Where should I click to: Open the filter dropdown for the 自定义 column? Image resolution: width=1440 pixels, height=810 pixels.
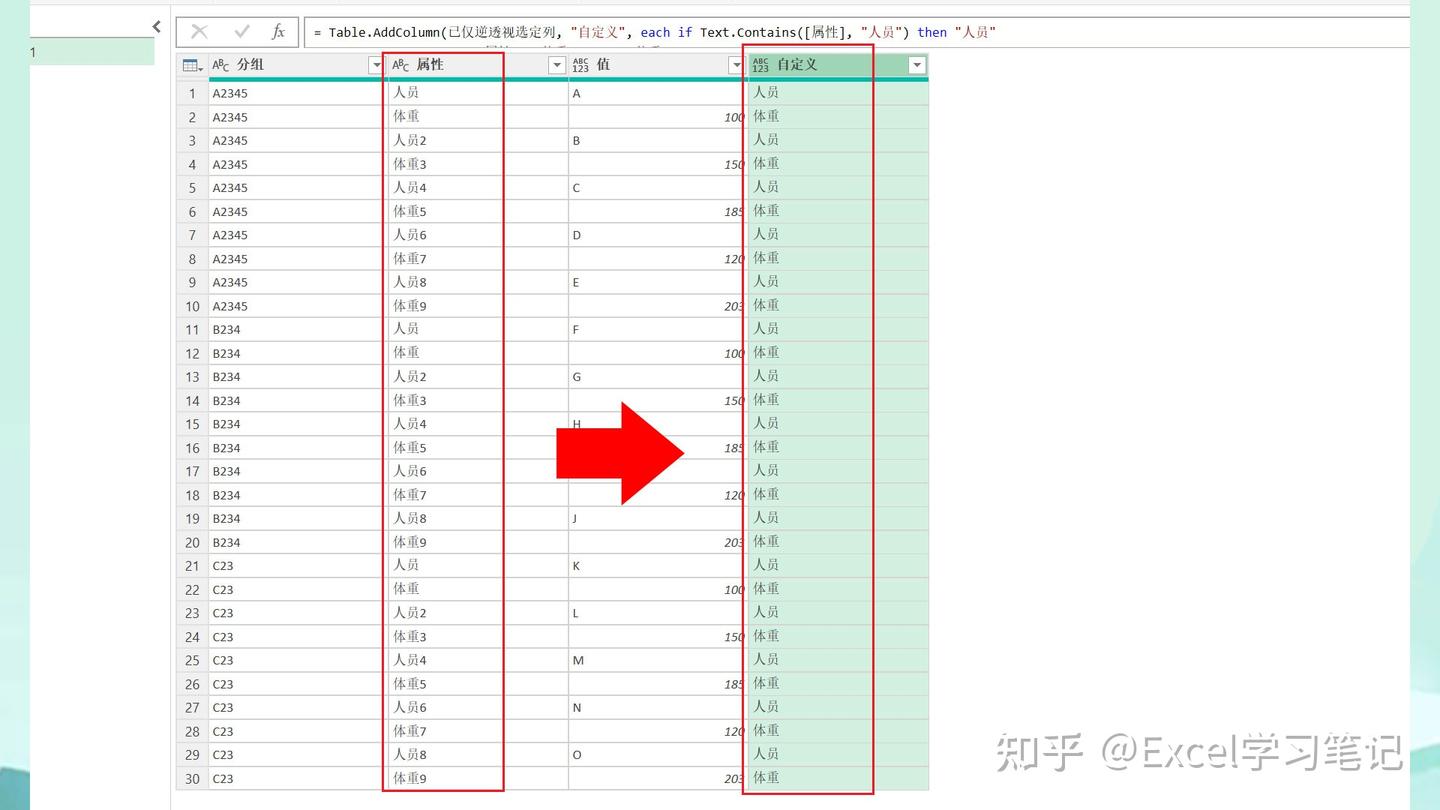tap(916, 65)
